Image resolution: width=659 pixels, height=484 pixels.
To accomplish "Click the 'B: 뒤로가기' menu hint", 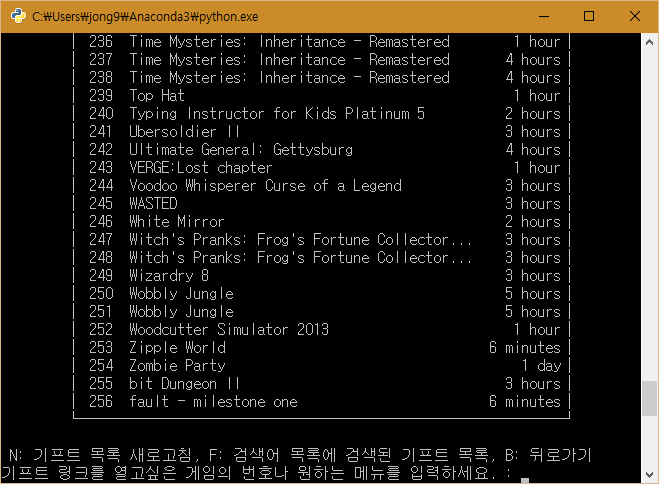I will point(548,455).
